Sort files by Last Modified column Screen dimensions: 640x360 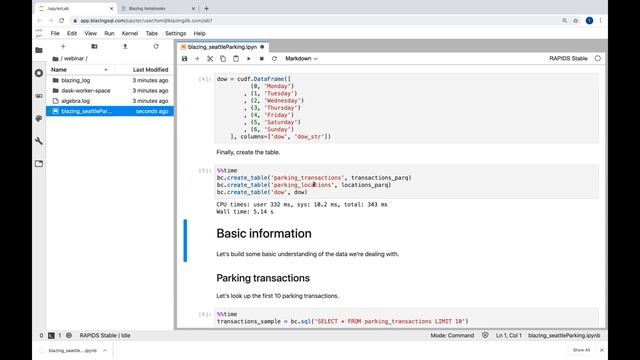[x=150, y=70]
